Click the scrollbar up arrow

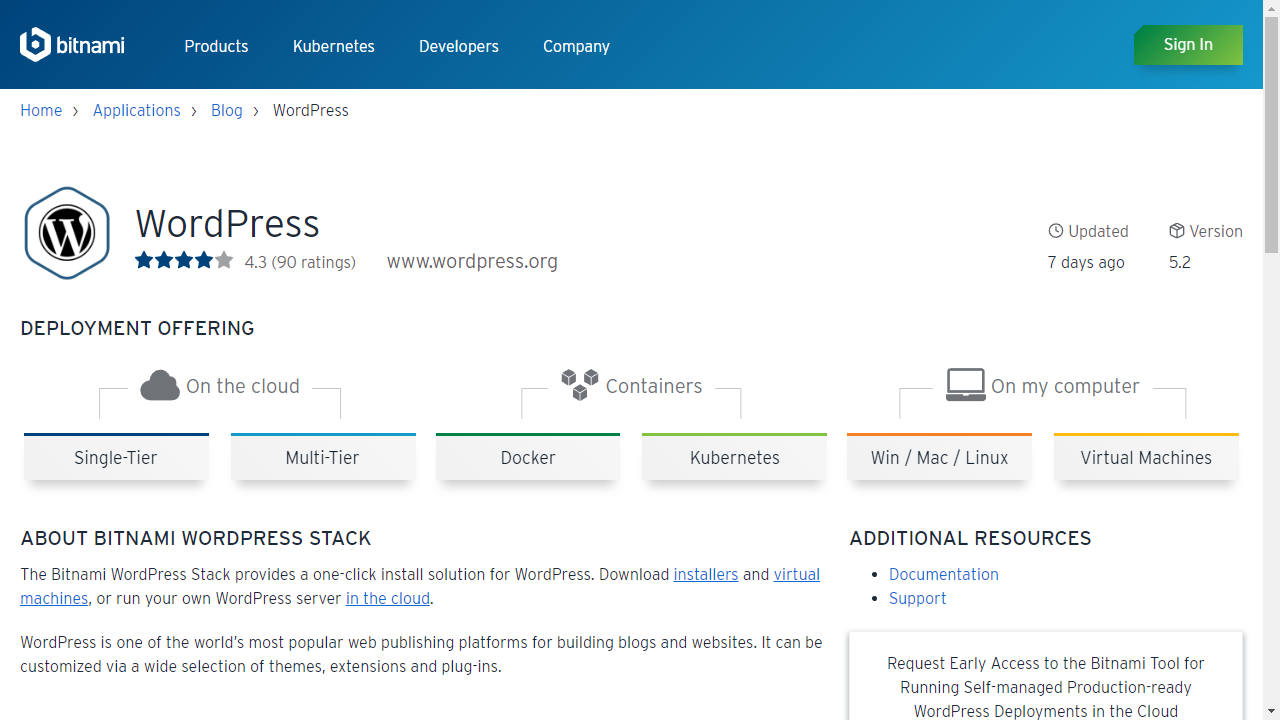click(x=1271, y=8)
